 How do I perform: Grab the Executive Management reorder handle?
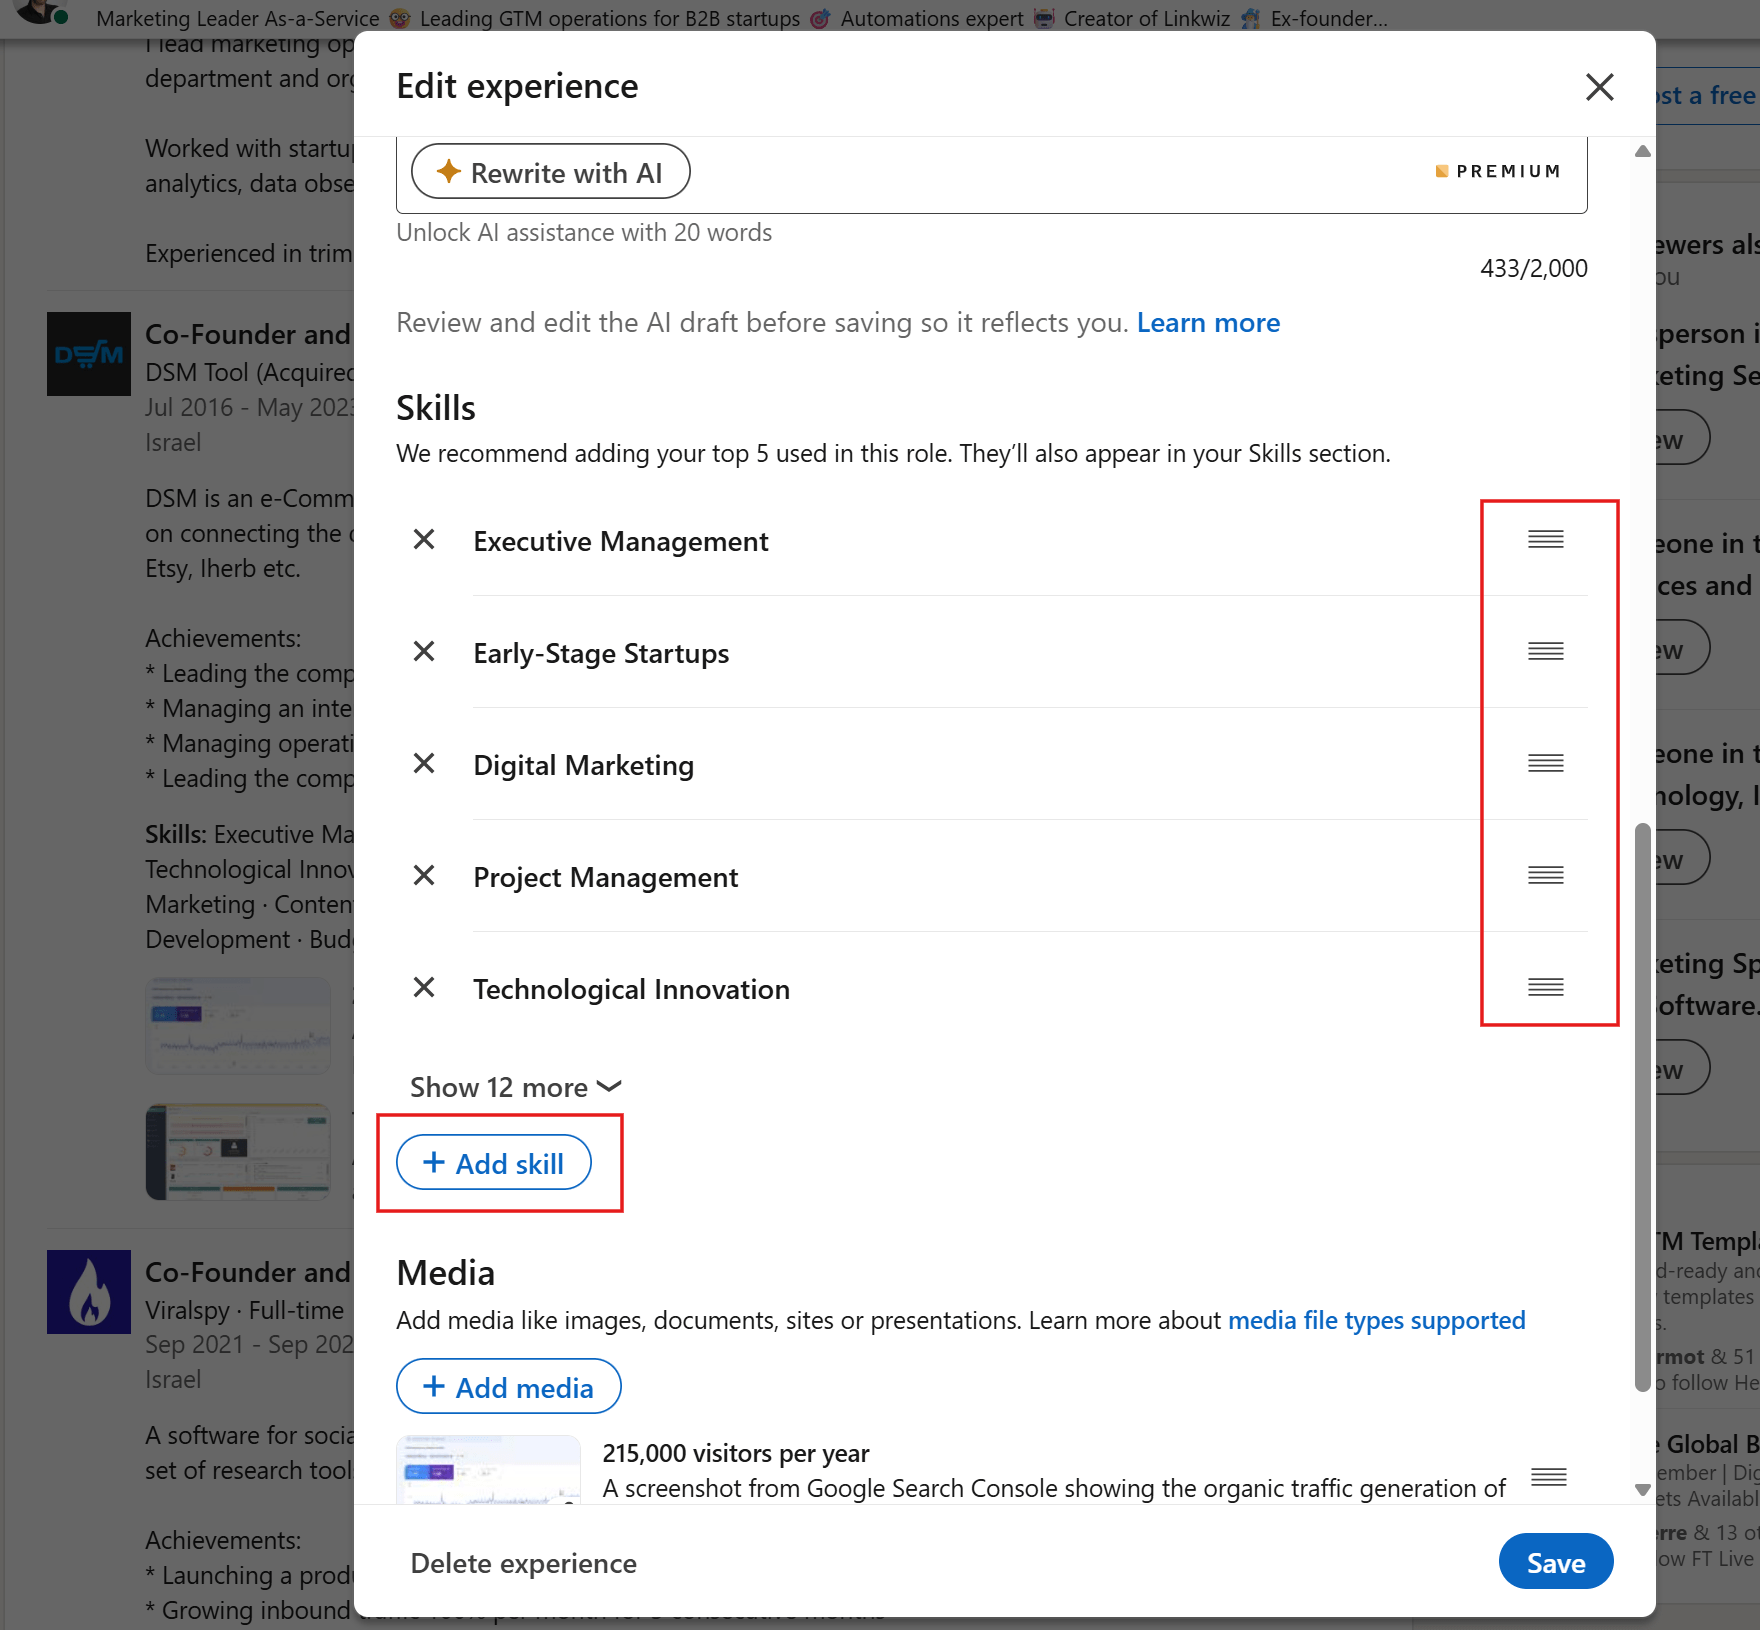1545,540
